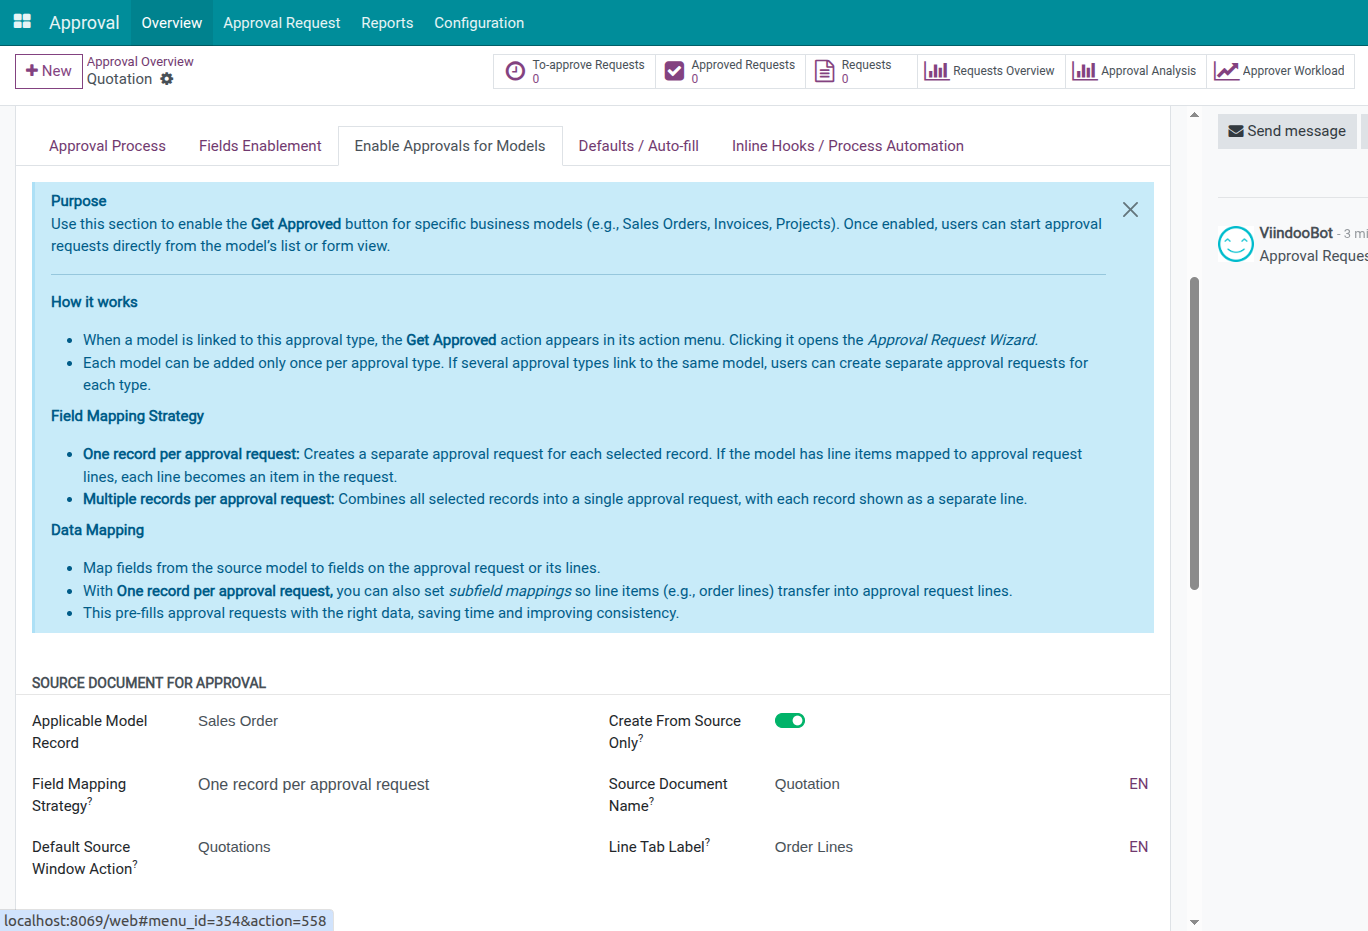Switch to the Fields Enablement tab
This screenshot has width=1368, height=931.
click(260, 146)
